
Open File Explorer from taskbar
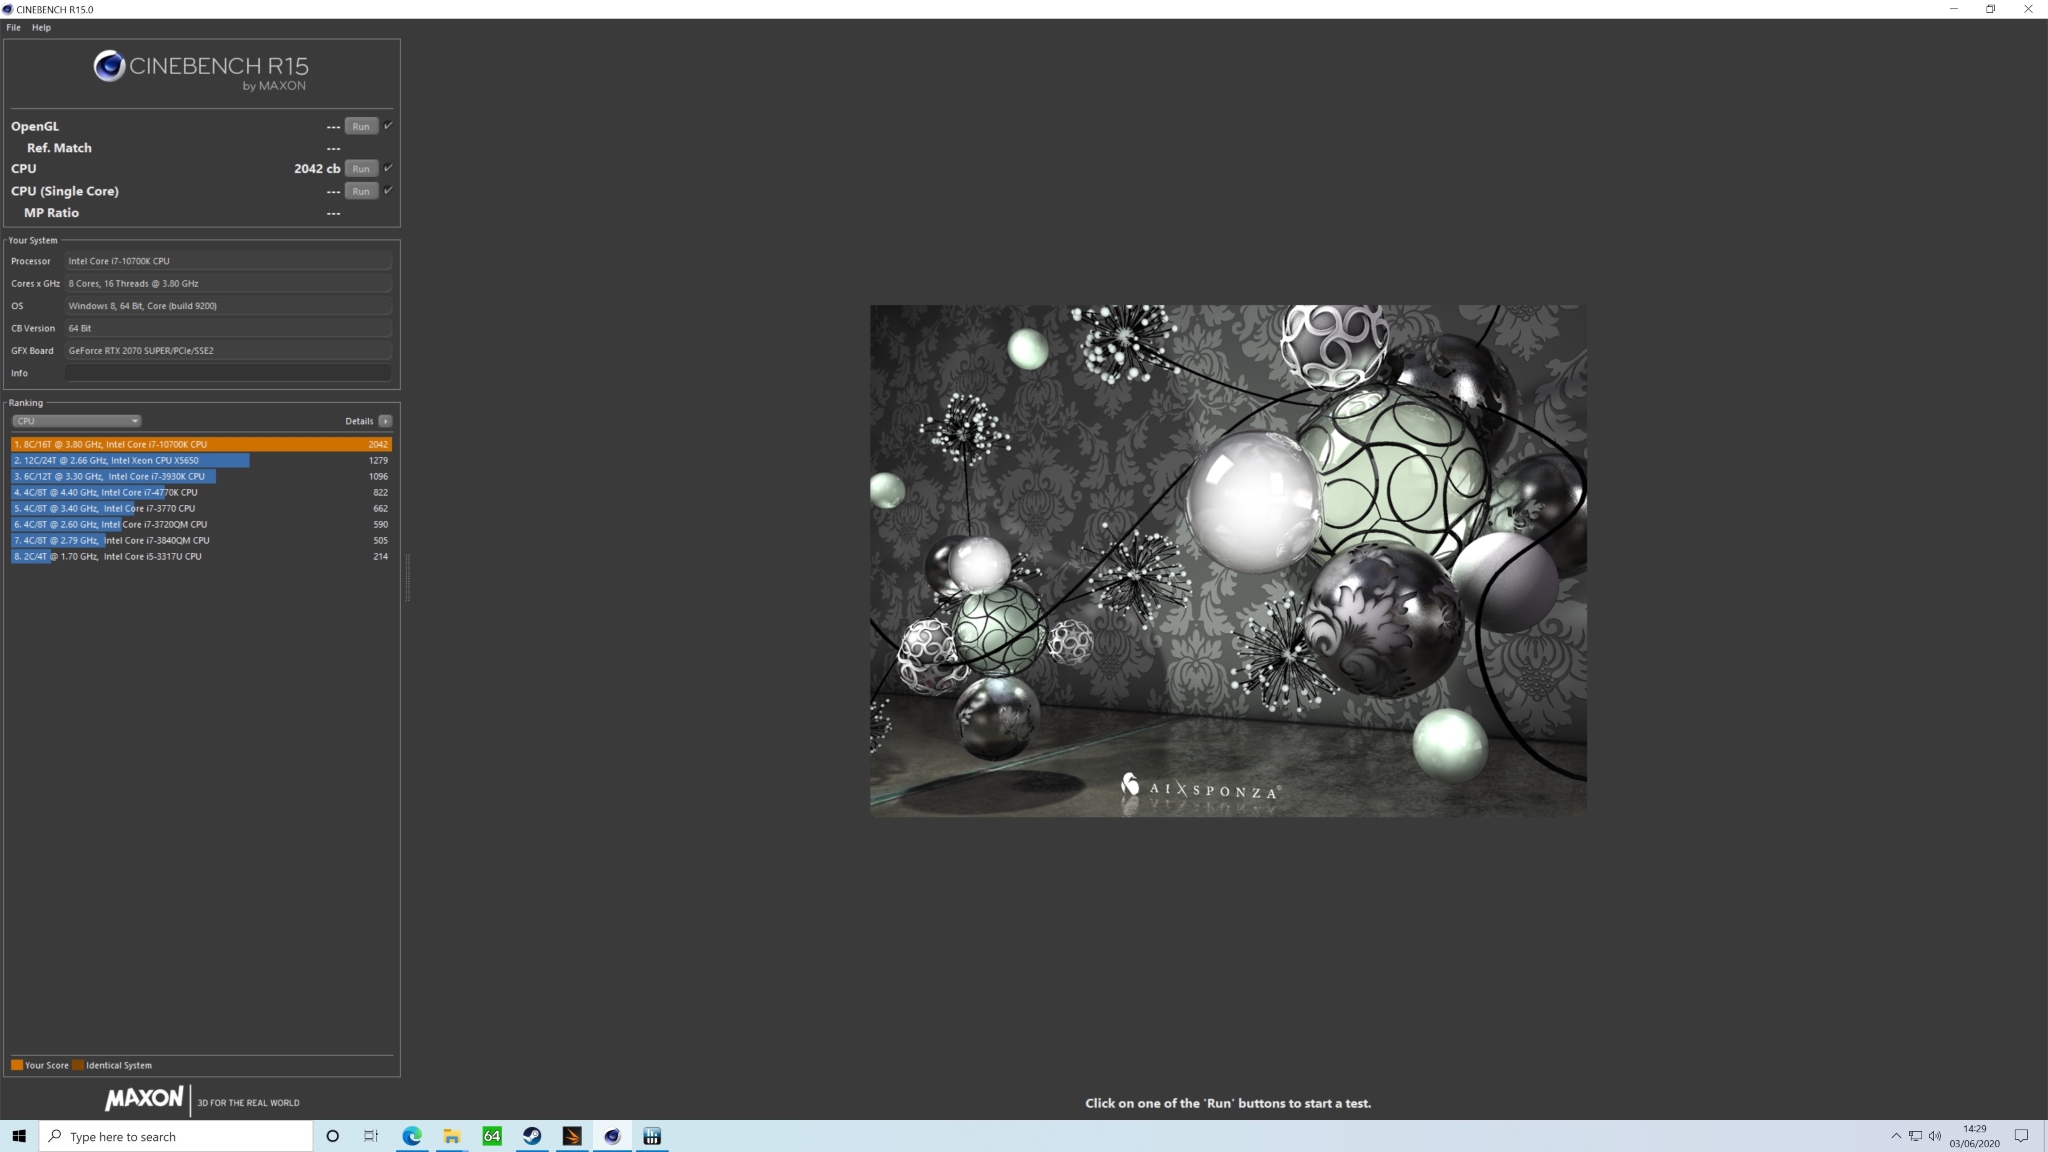(452, 1136)
